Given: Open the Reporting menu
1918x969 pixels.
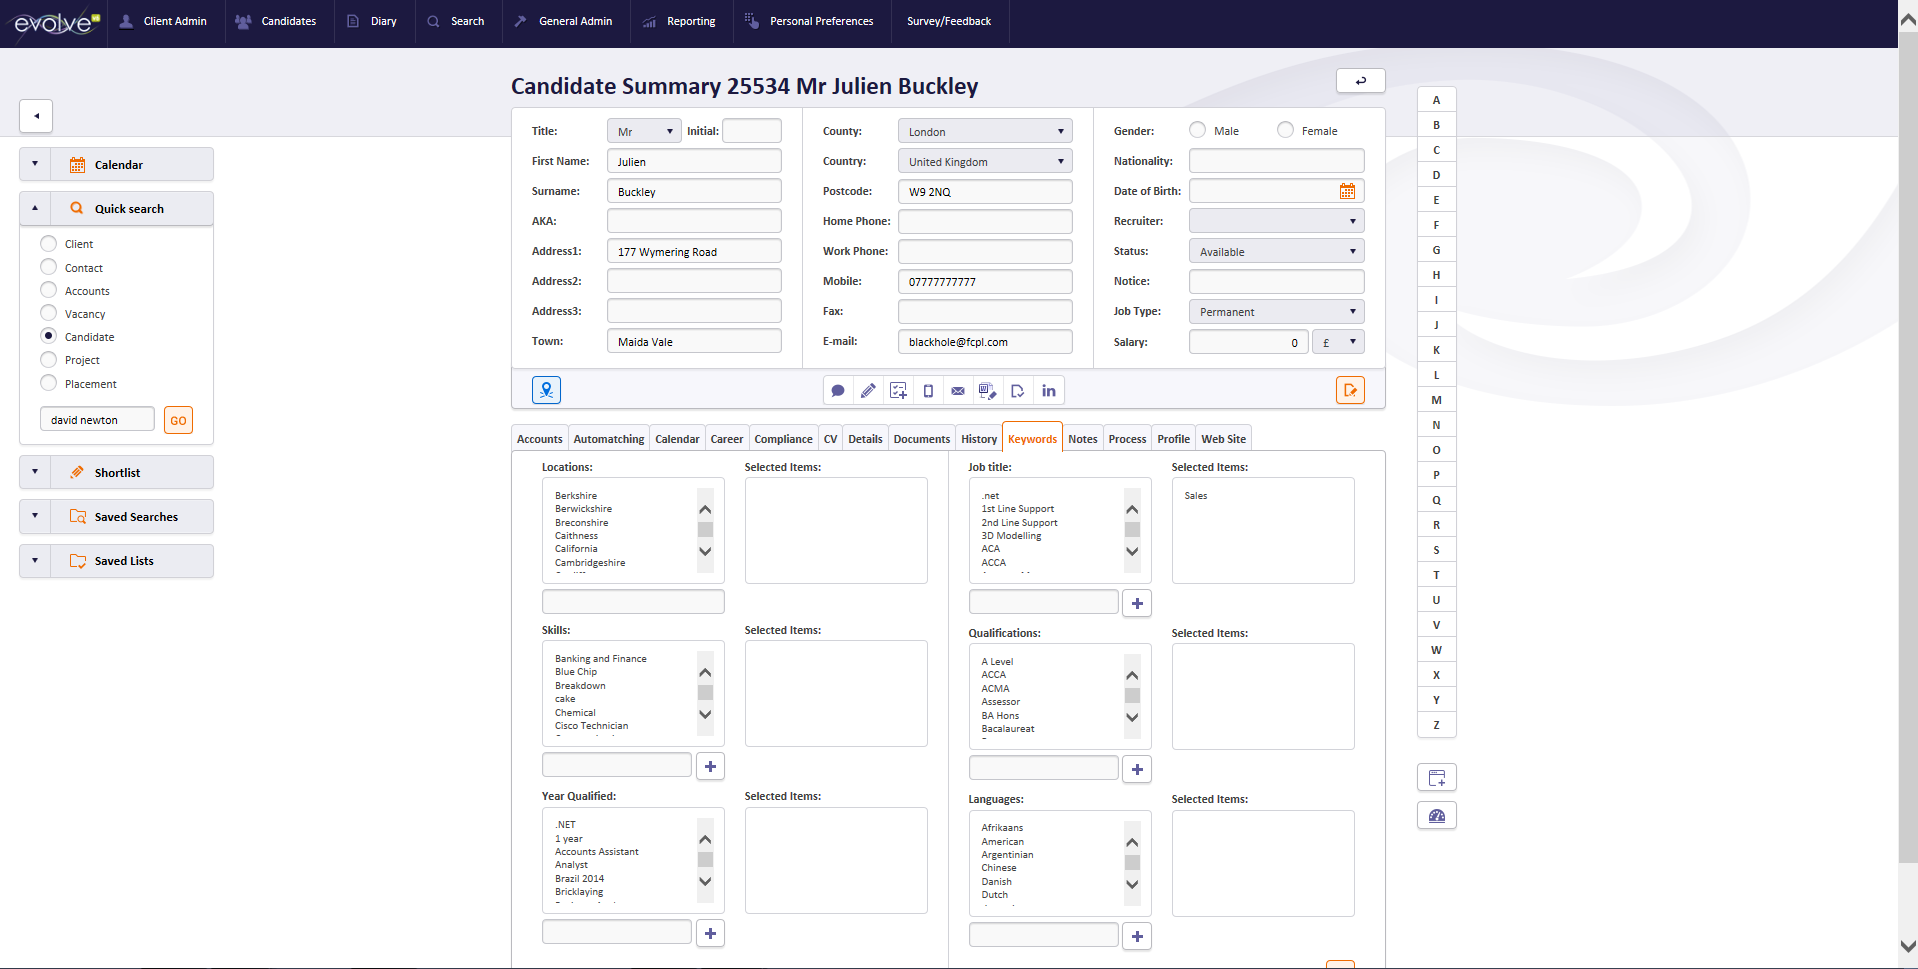Looking at the screenshot, I should pyautogui.click(x=690, y=20).
